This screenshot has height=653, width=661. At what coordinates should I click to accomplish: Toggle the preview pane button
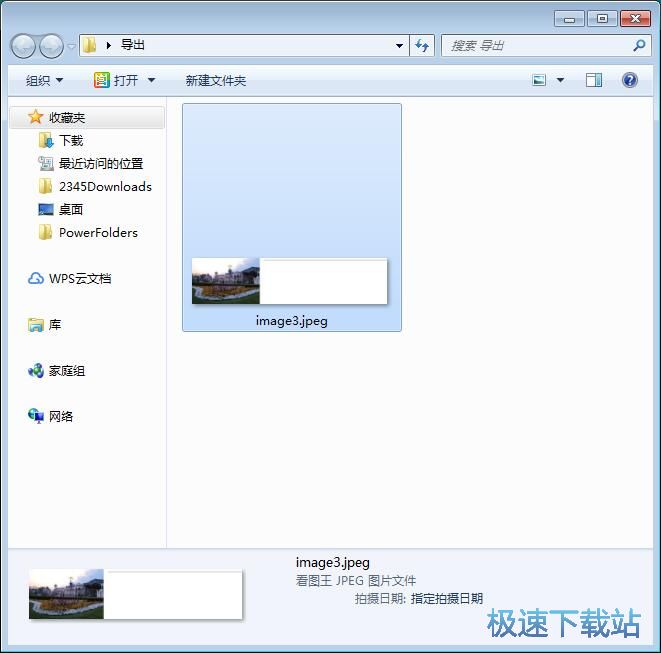click(594, 80)
